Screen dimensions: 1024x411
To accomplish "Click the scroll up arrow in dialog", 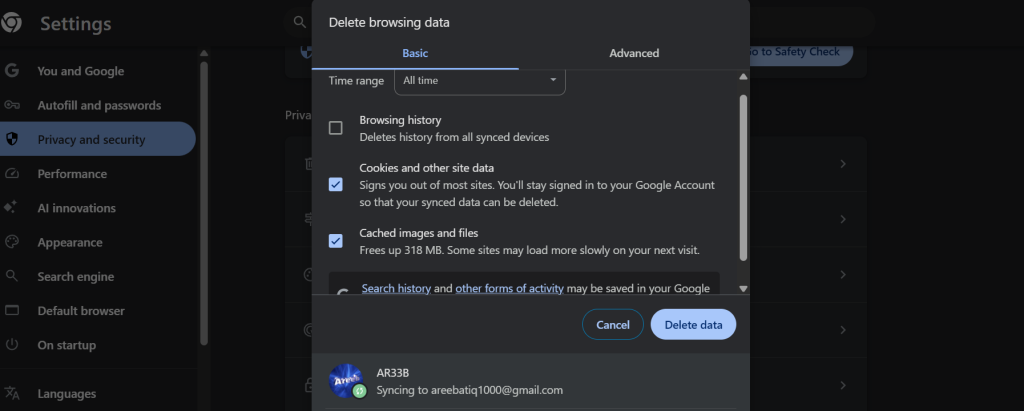I will 742,77.
